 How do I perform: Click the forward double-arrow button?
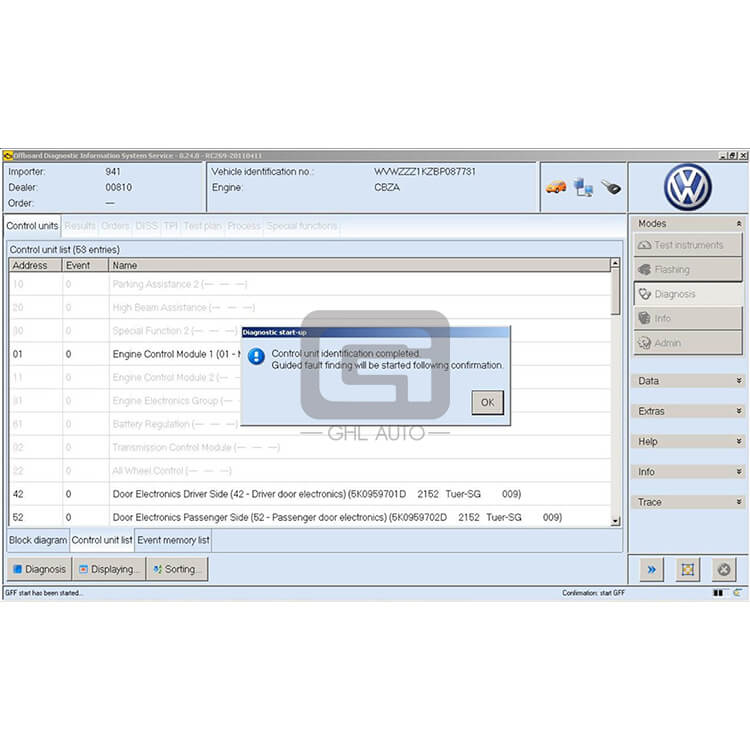tap(651, 569)
